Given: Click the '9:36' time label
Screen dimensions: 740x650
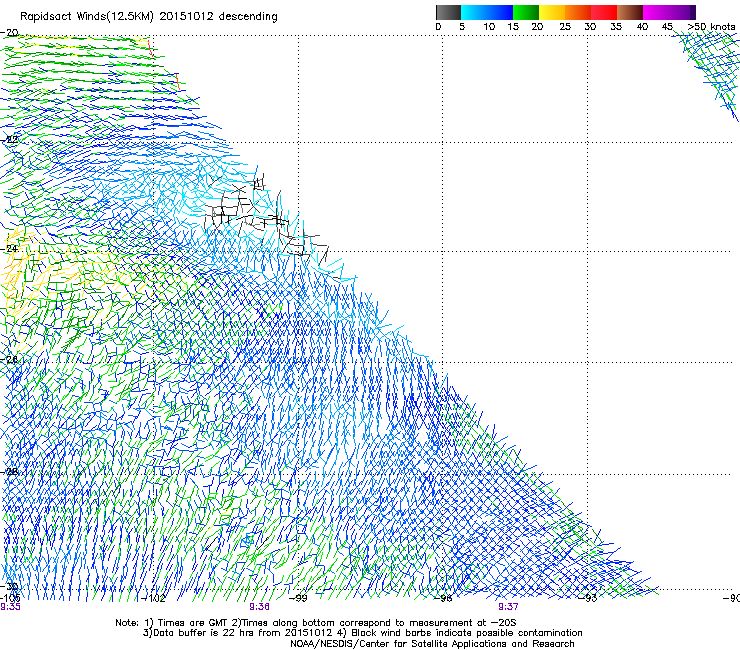Looking at the screenshot, I should point(260,607).
